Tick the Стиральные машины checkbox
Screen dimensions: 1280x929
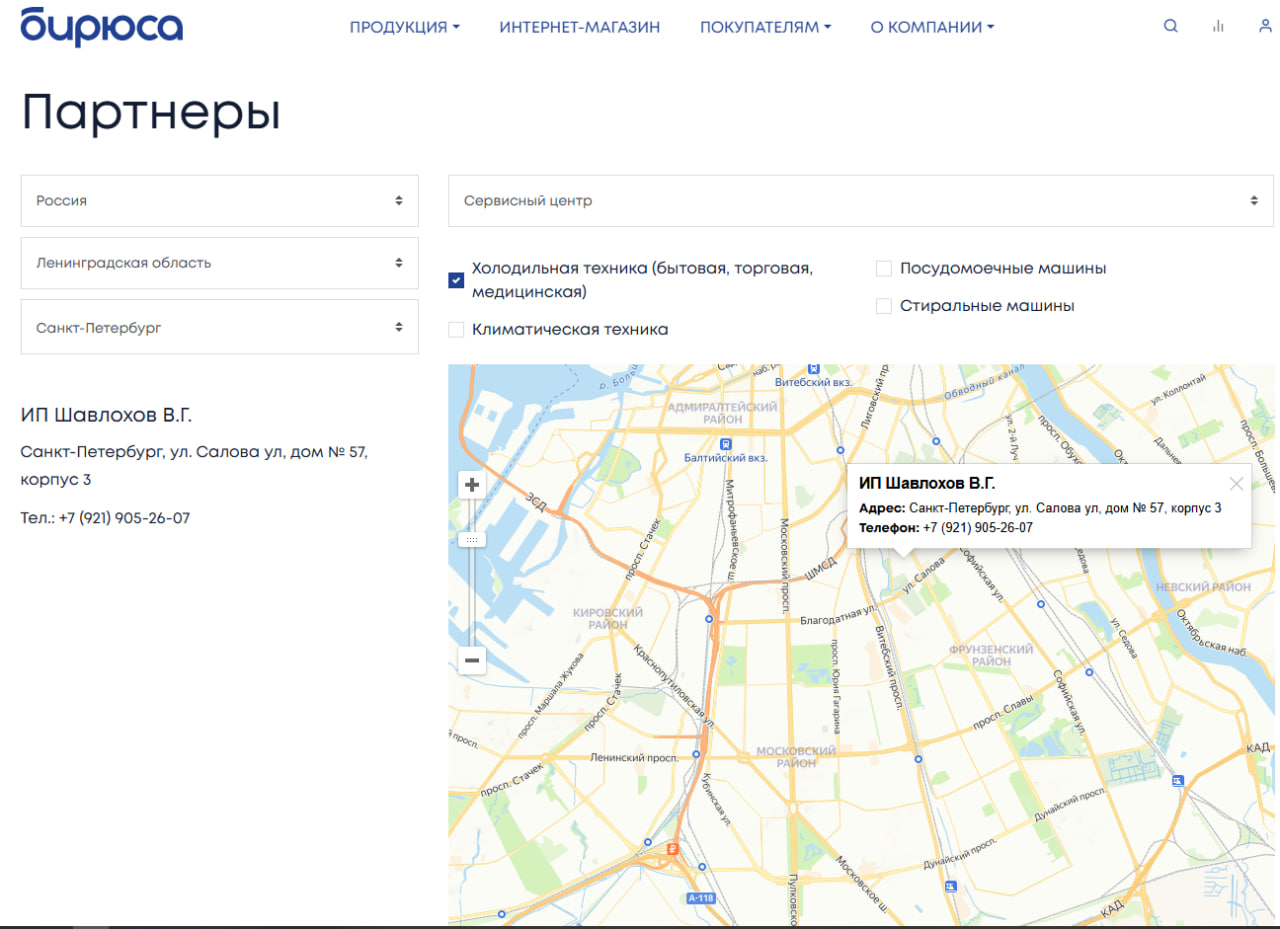[884, 306]
